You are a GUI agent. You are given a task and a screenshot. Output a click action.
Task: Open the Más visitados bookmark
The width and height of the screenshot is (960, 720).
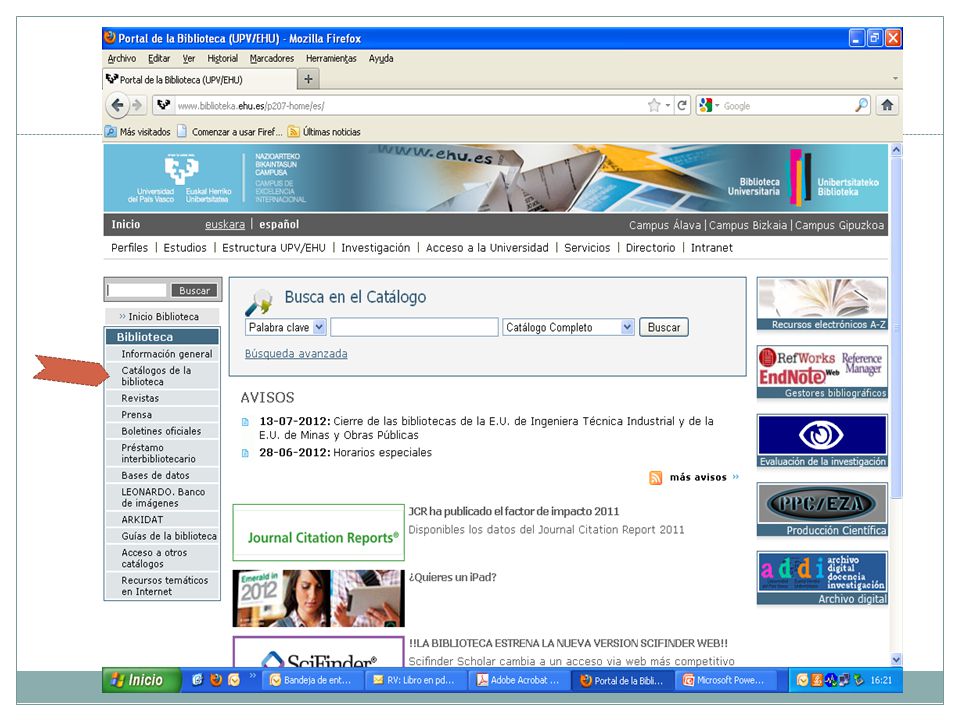coord(138,132)
